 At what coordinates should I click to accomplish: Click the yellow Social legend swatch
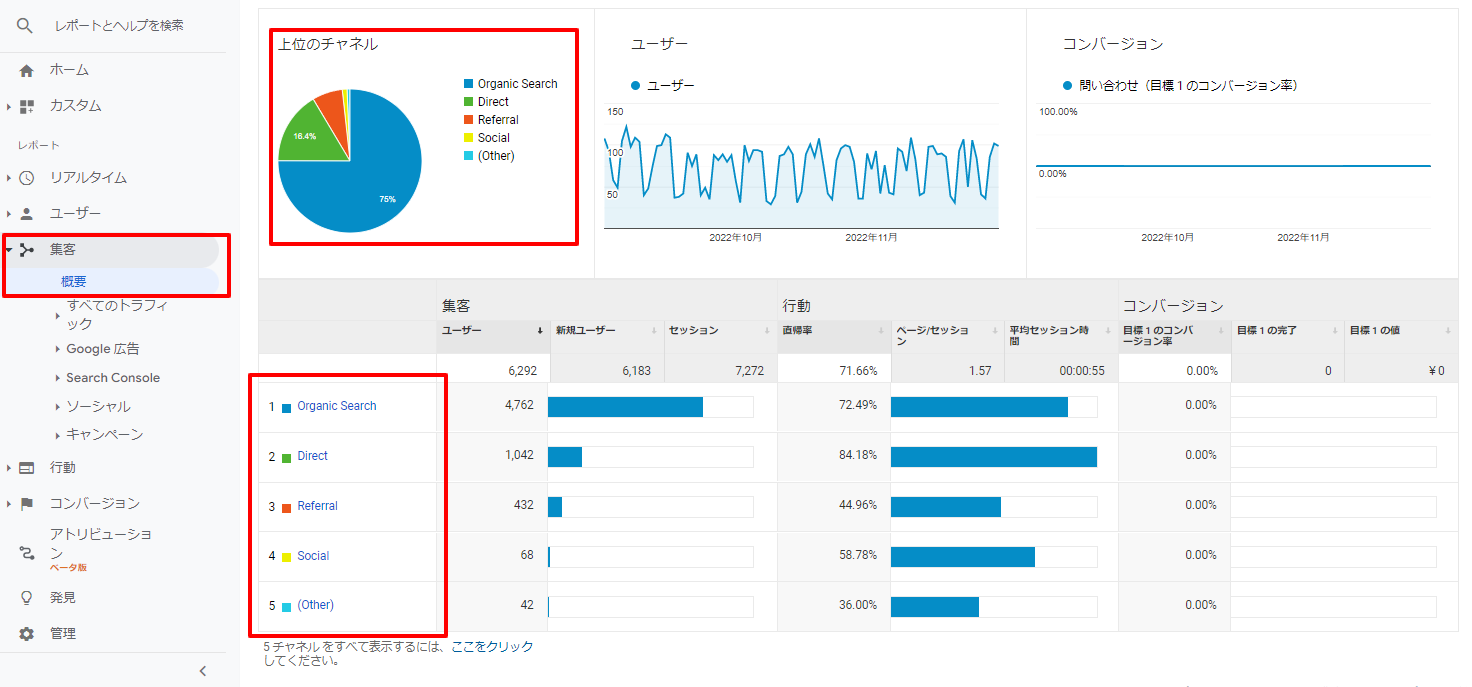tap(467, 139)
